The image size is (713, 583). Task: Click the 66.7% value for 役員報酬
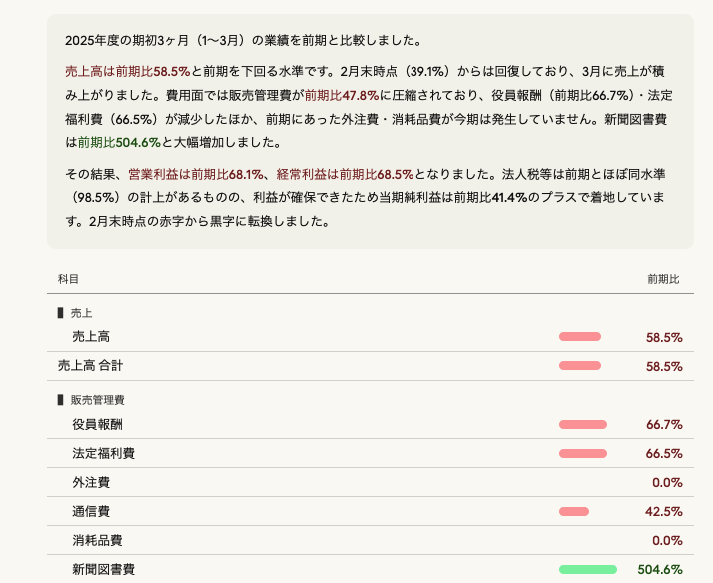(x=663, y=425)
